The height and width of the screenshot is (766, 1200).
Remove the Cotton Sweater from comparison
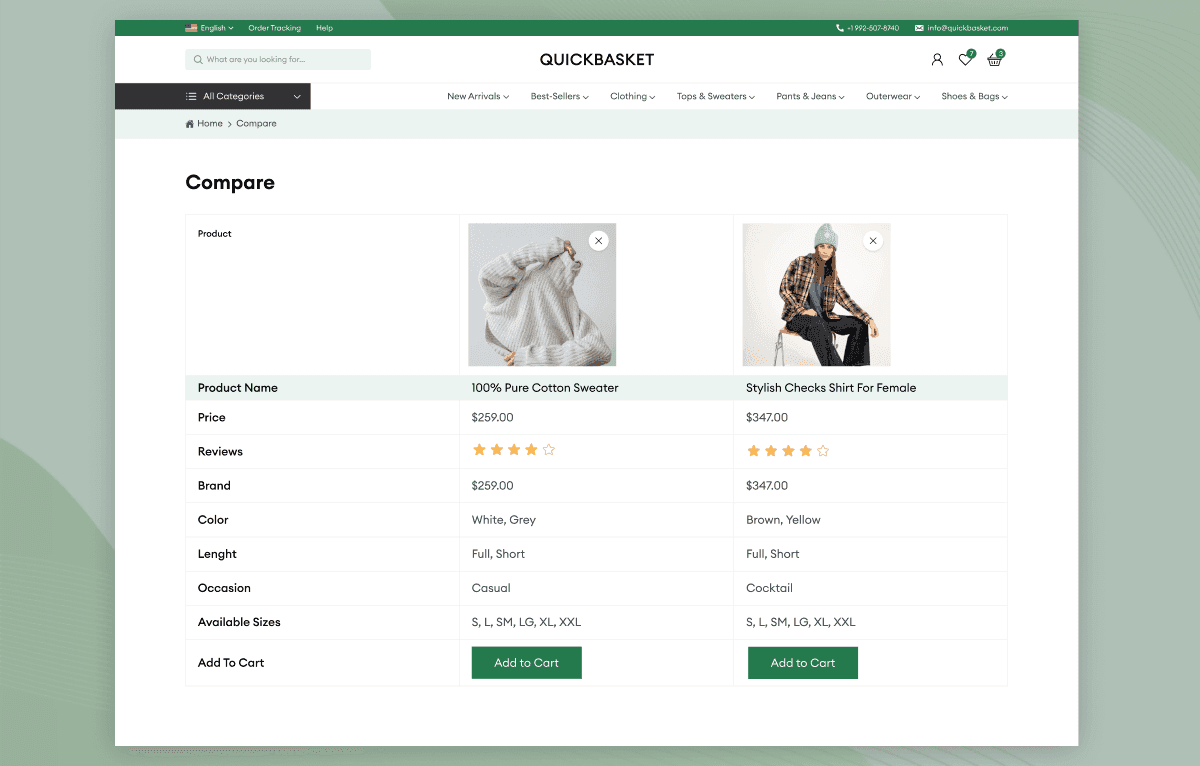tap(598, 240)
